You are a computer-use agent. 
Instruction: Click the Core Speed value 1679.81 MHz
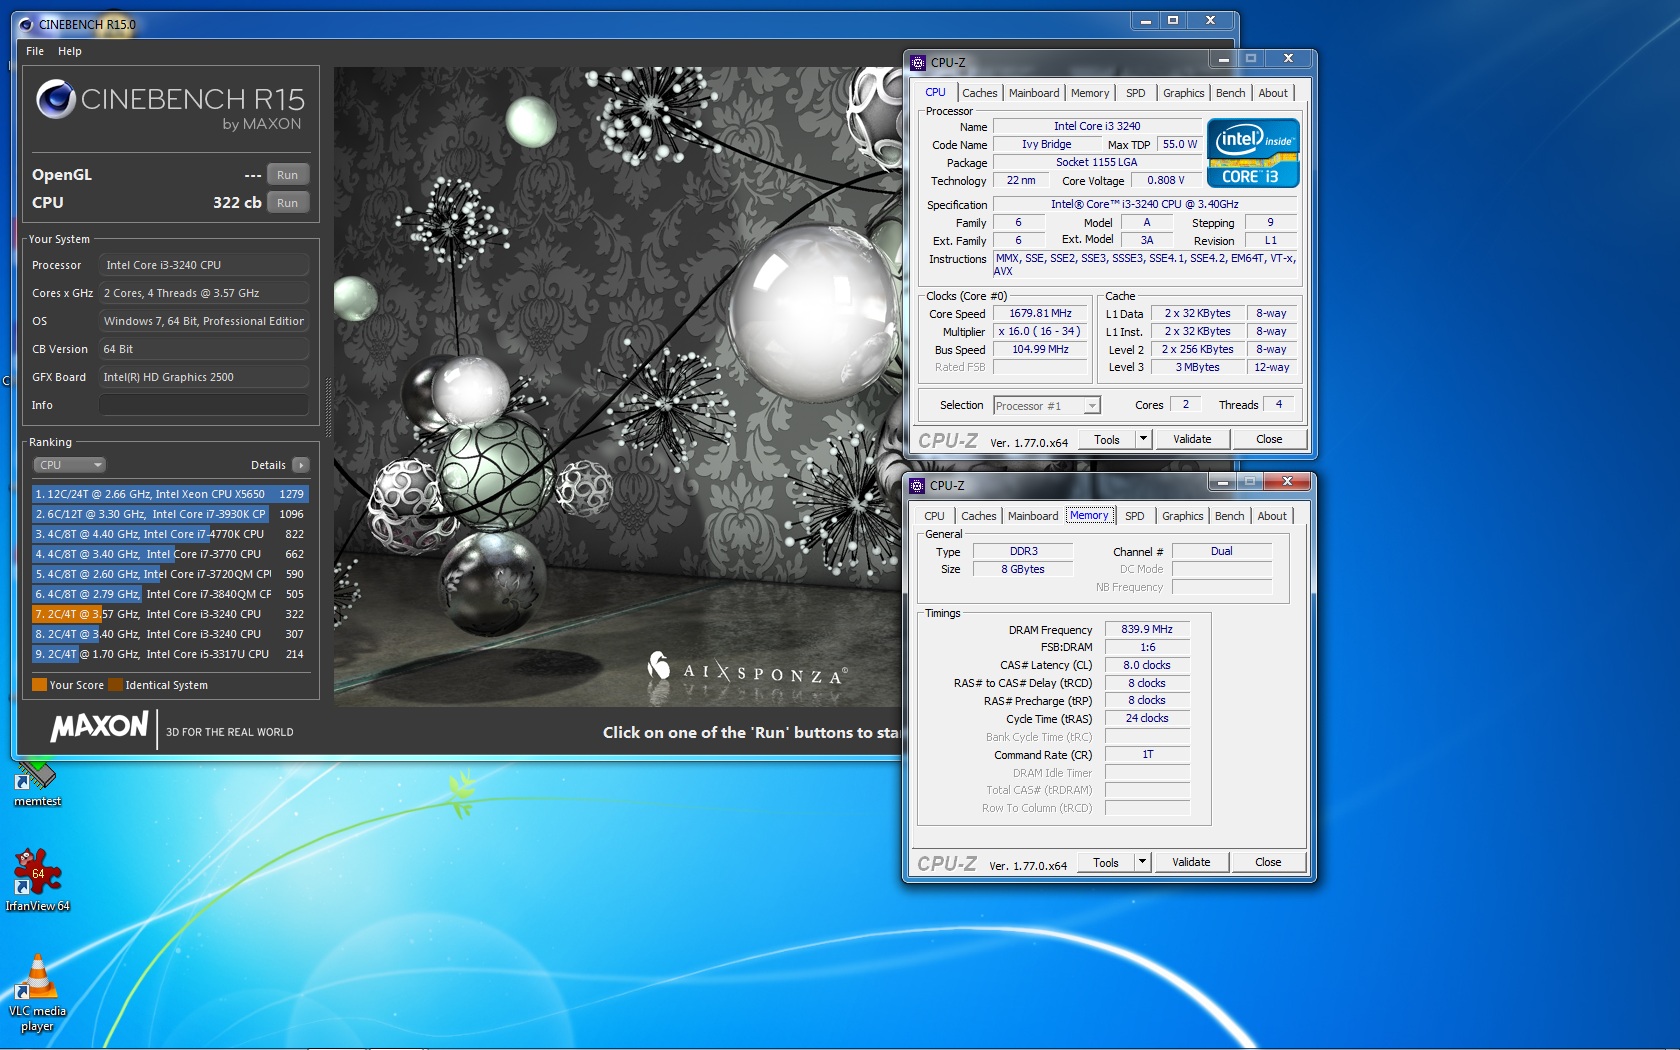(1040, 313)
